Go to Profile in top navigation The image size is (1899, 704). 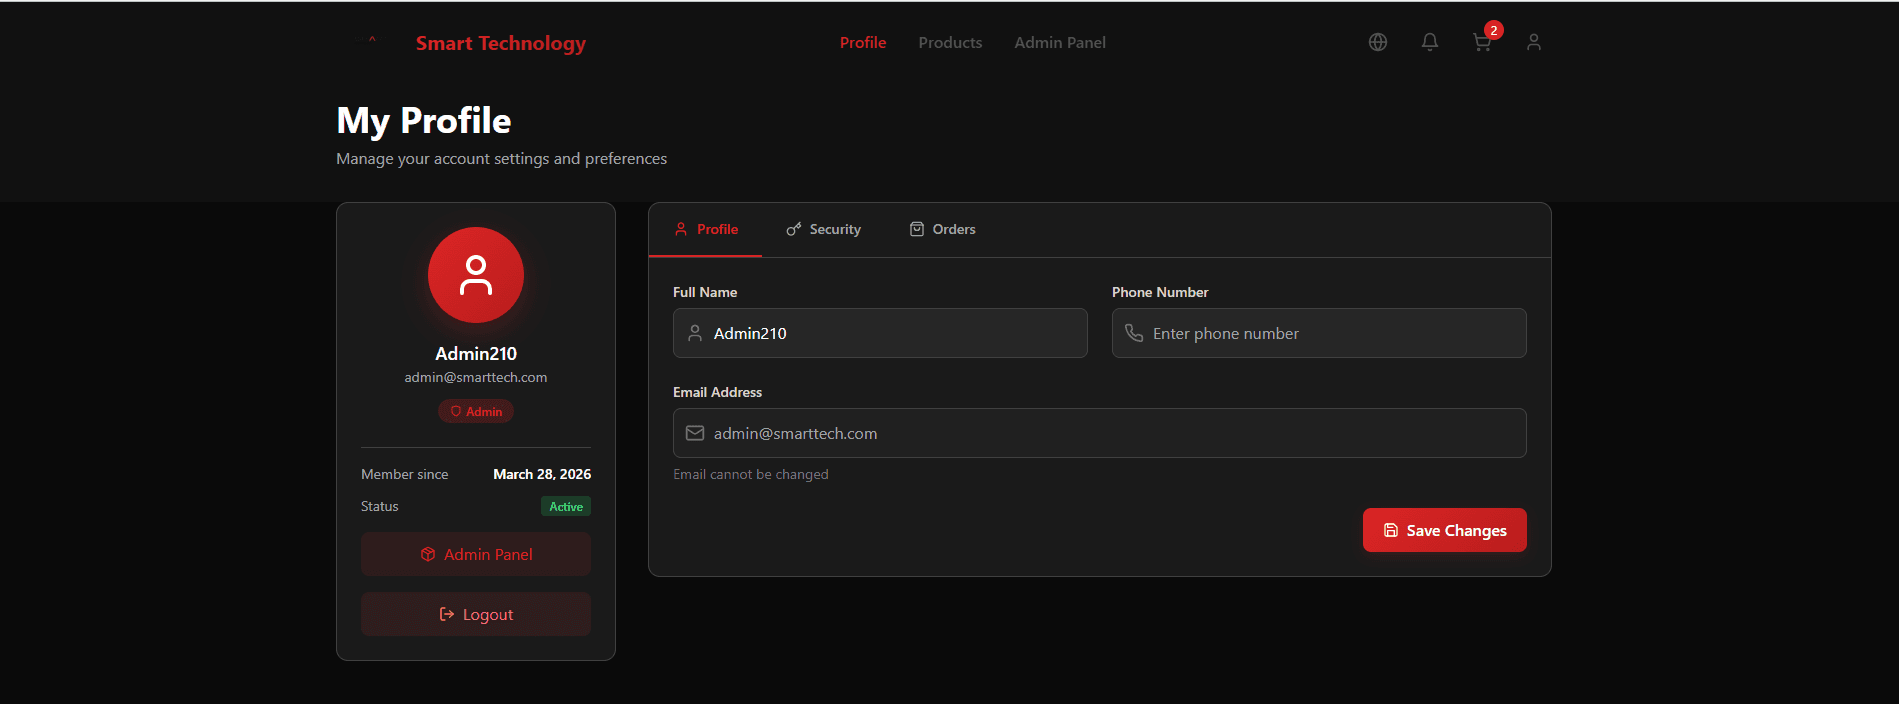pyautogui.click(x=863, y=42)
